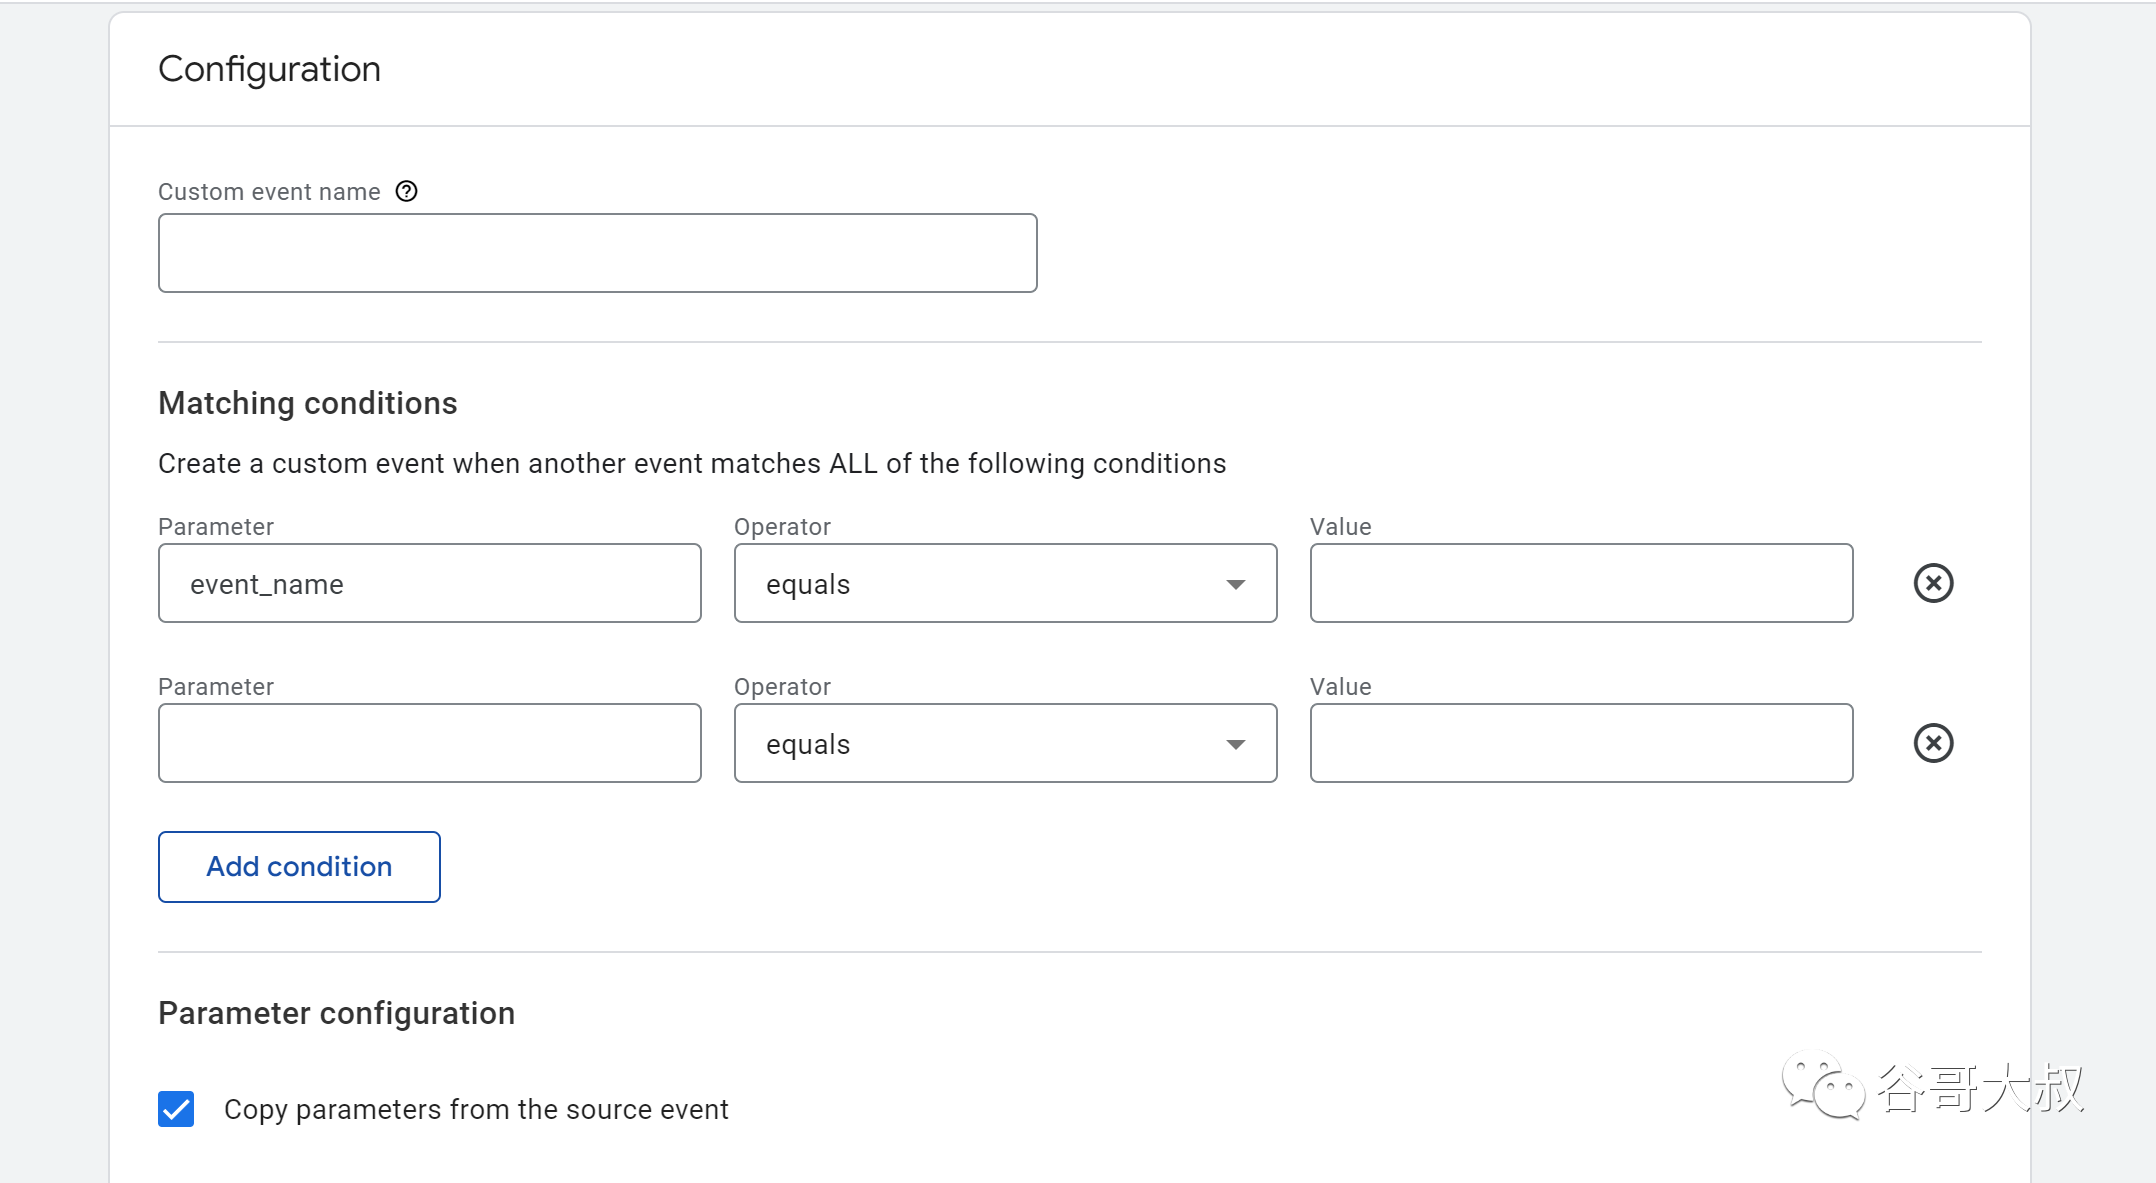Uncheck Copy parameters from the source event
Viewport: 2156px width, 1183px height.
coord(176,1109)
